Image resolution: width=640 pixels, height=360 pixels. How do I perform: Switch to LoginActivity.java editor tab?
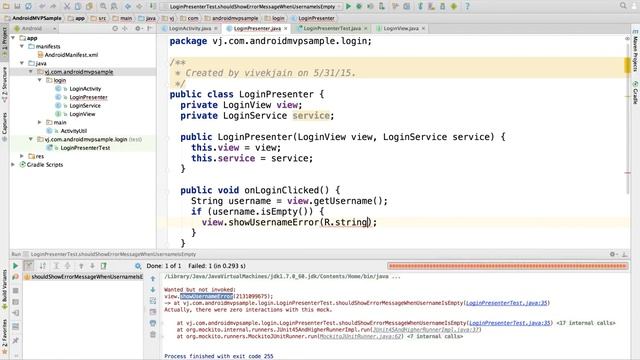click(x=190, y=29)
